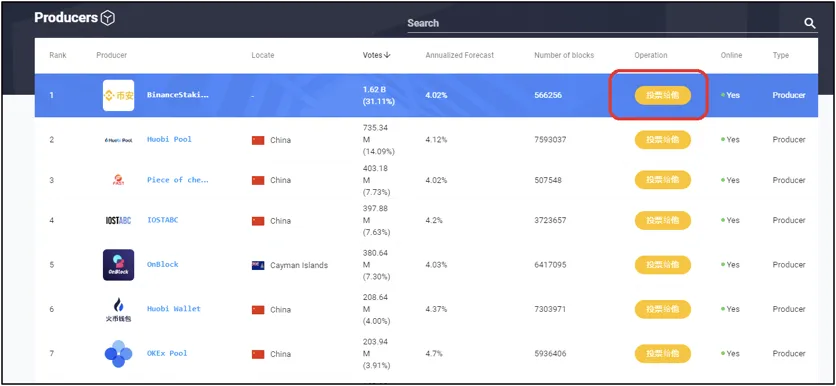Click the 4.7% annualized forecast value
The width and height of the screenshot is (836, 386).
pyautogui.click(x=434, y=353)
